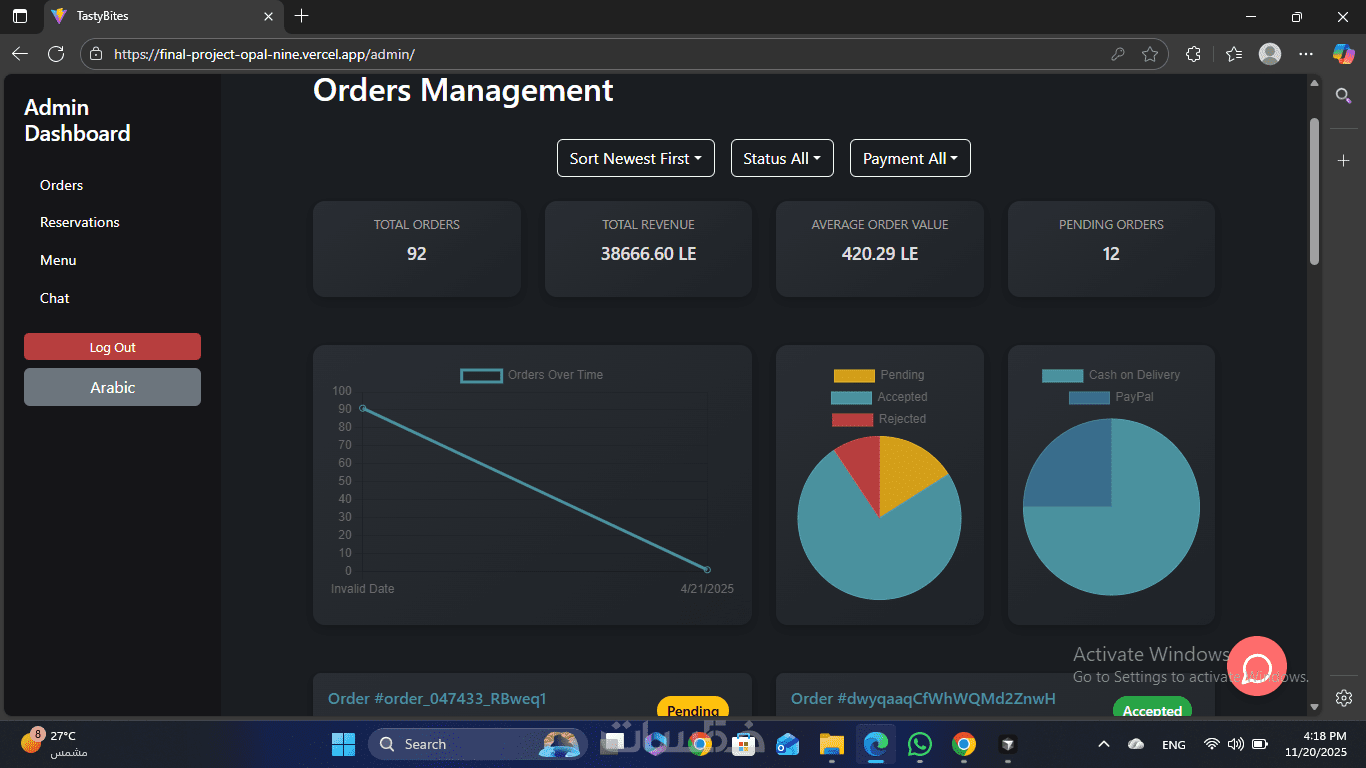This screenshot has width=1366, height=768.
Task: Open Chat in the admin sidebar
Action: coord(55,298)
